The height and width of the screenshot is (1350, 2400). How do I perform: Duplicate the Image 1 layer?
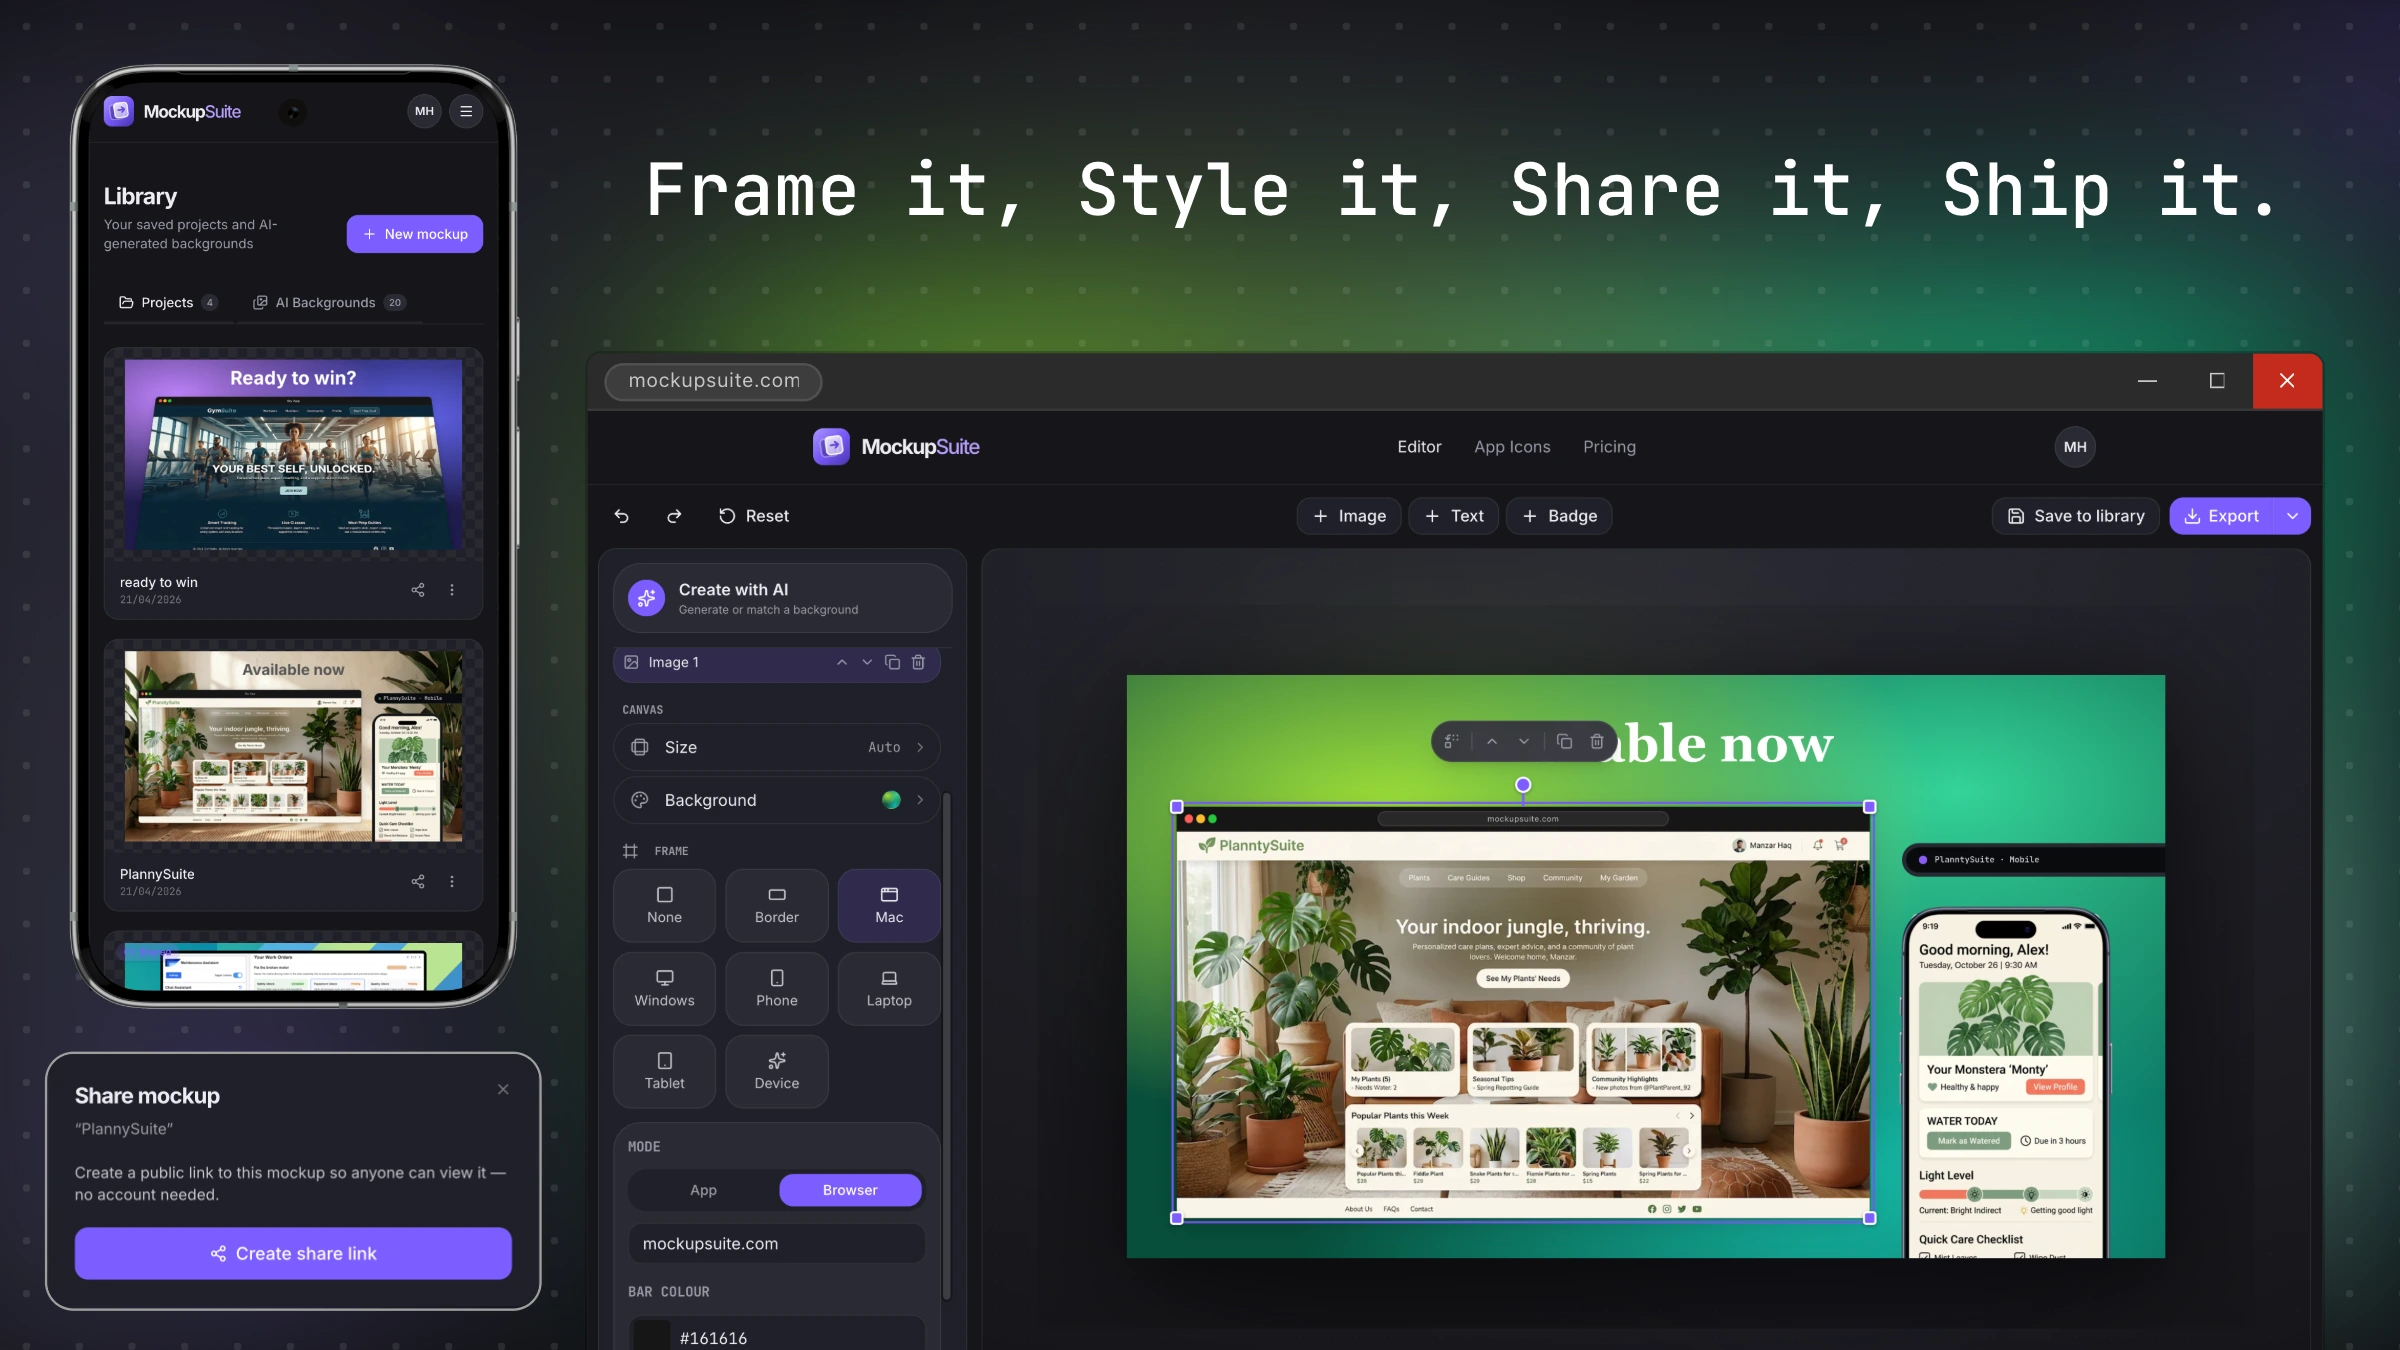pos(893,662)
